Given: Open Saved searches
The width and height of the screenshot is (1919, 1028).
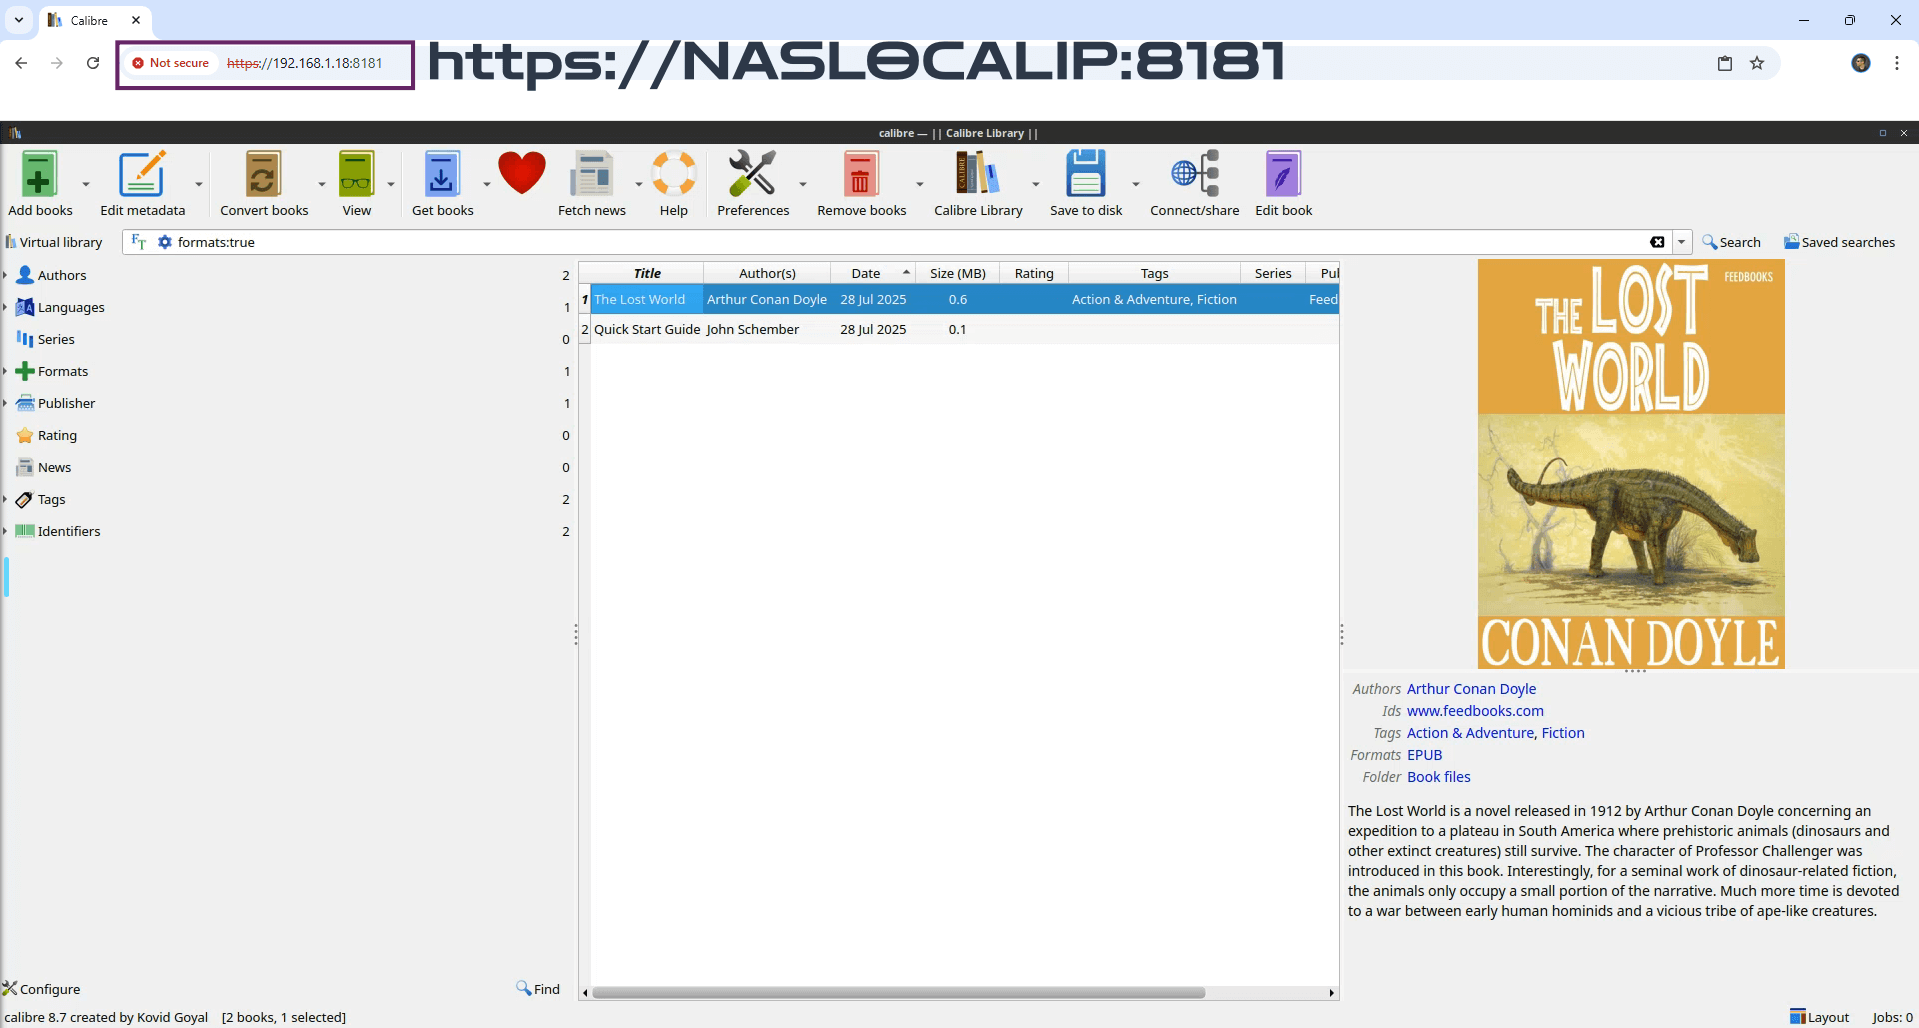Looking at the screenshot, I should (x=1840, y=242).
